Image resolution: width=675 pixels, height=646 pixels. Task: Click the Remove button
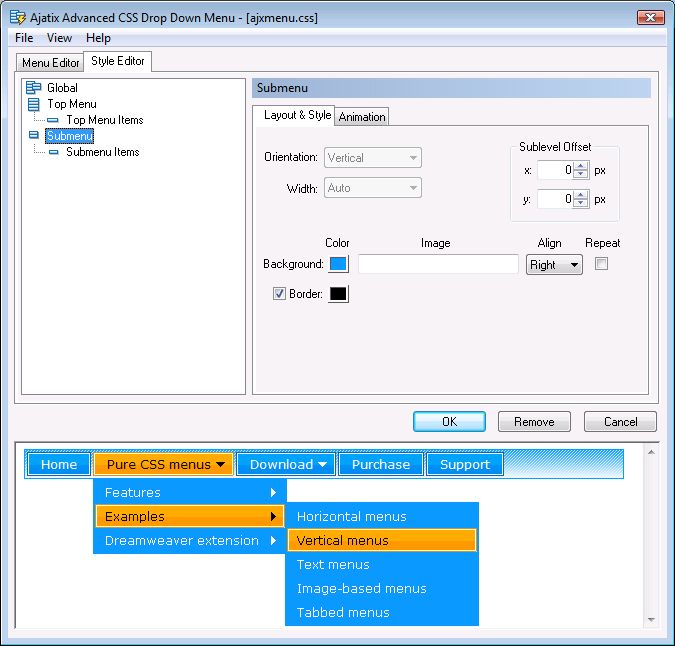[534, 421]
